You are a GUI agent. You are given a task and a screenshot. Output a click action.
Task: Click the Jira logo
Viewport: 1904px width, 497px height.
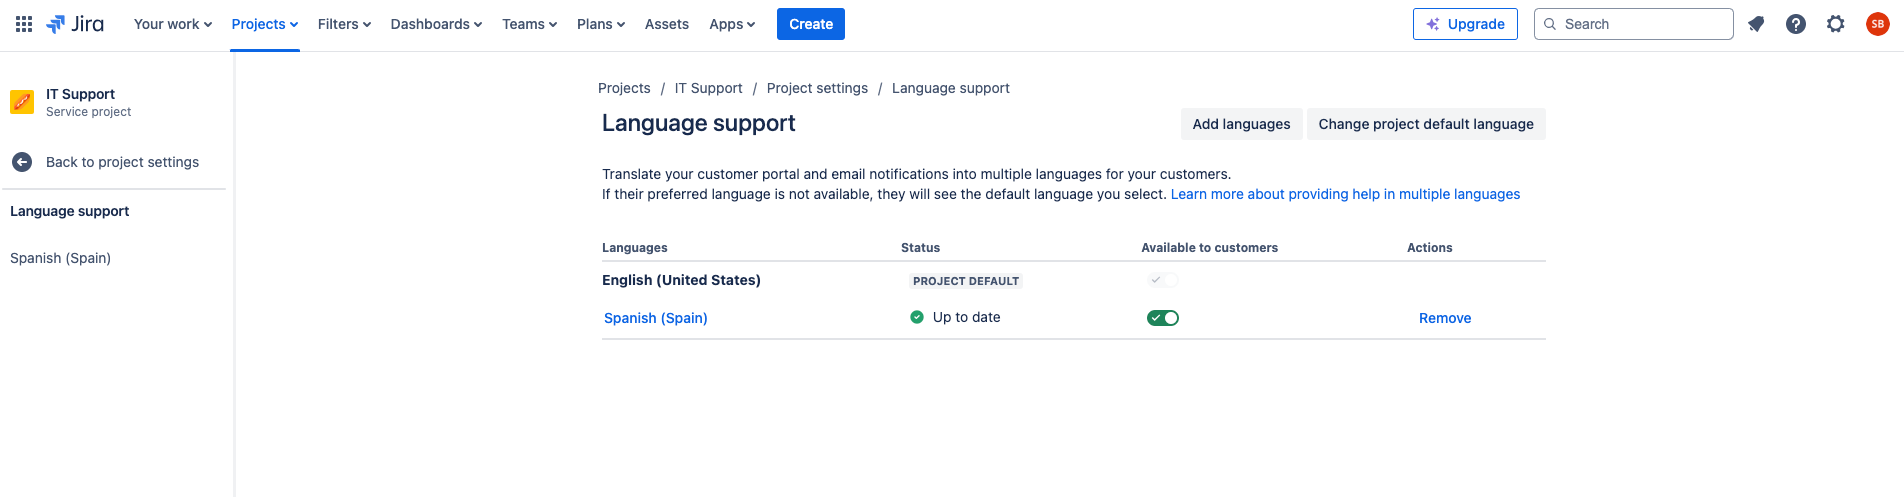[x=76, y=24]
